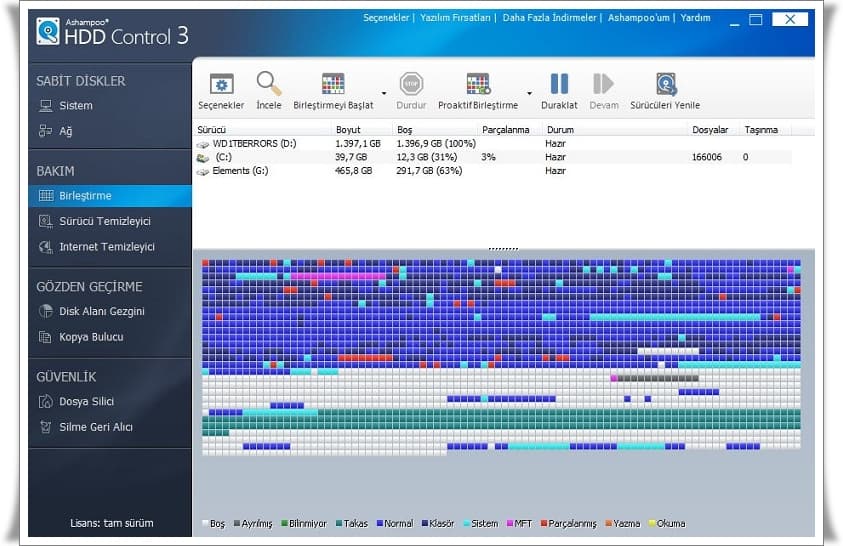Open Internet Temizleyici
The image size is (843, 546).
[x=97, y=247]
